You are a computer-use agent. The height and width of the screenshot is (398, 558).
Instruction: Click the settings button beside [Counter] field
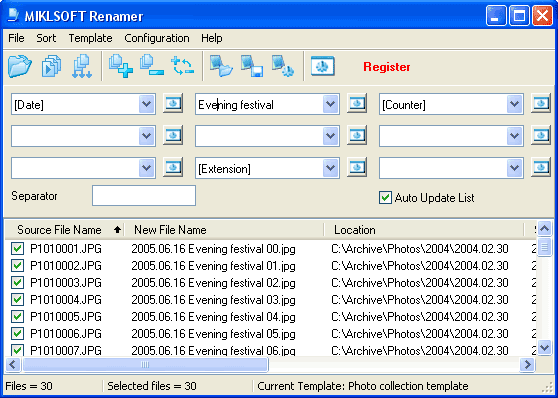click(x=541, y=104)
